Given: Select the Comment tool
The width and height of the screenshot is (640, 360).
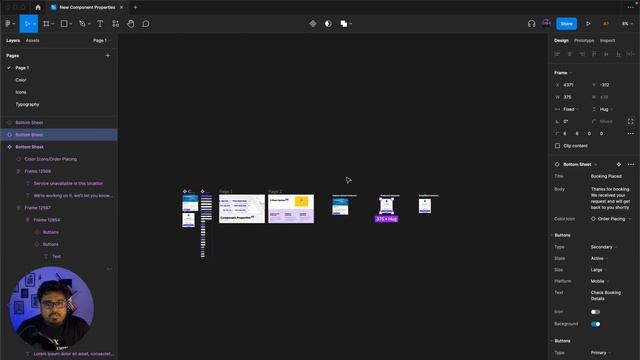Looking at the screenshot, I should click(146, 24).
